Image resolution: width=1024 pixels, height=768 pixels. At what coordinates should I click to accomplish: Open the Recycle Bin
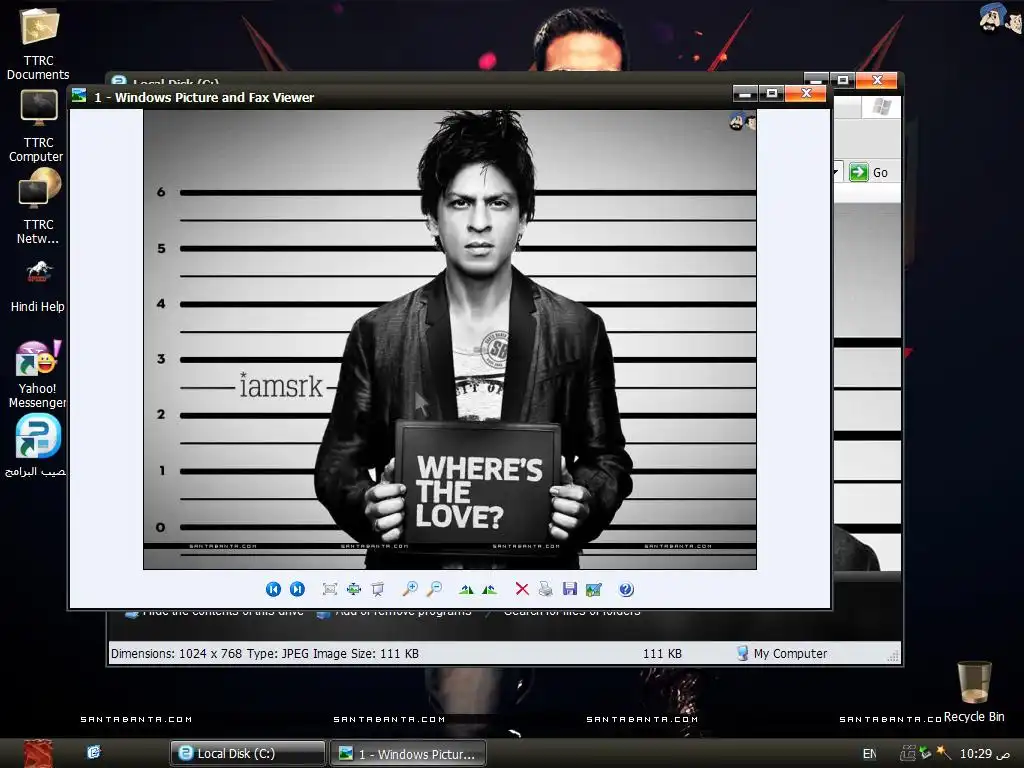pyautogui.click(x=974, y=692)
